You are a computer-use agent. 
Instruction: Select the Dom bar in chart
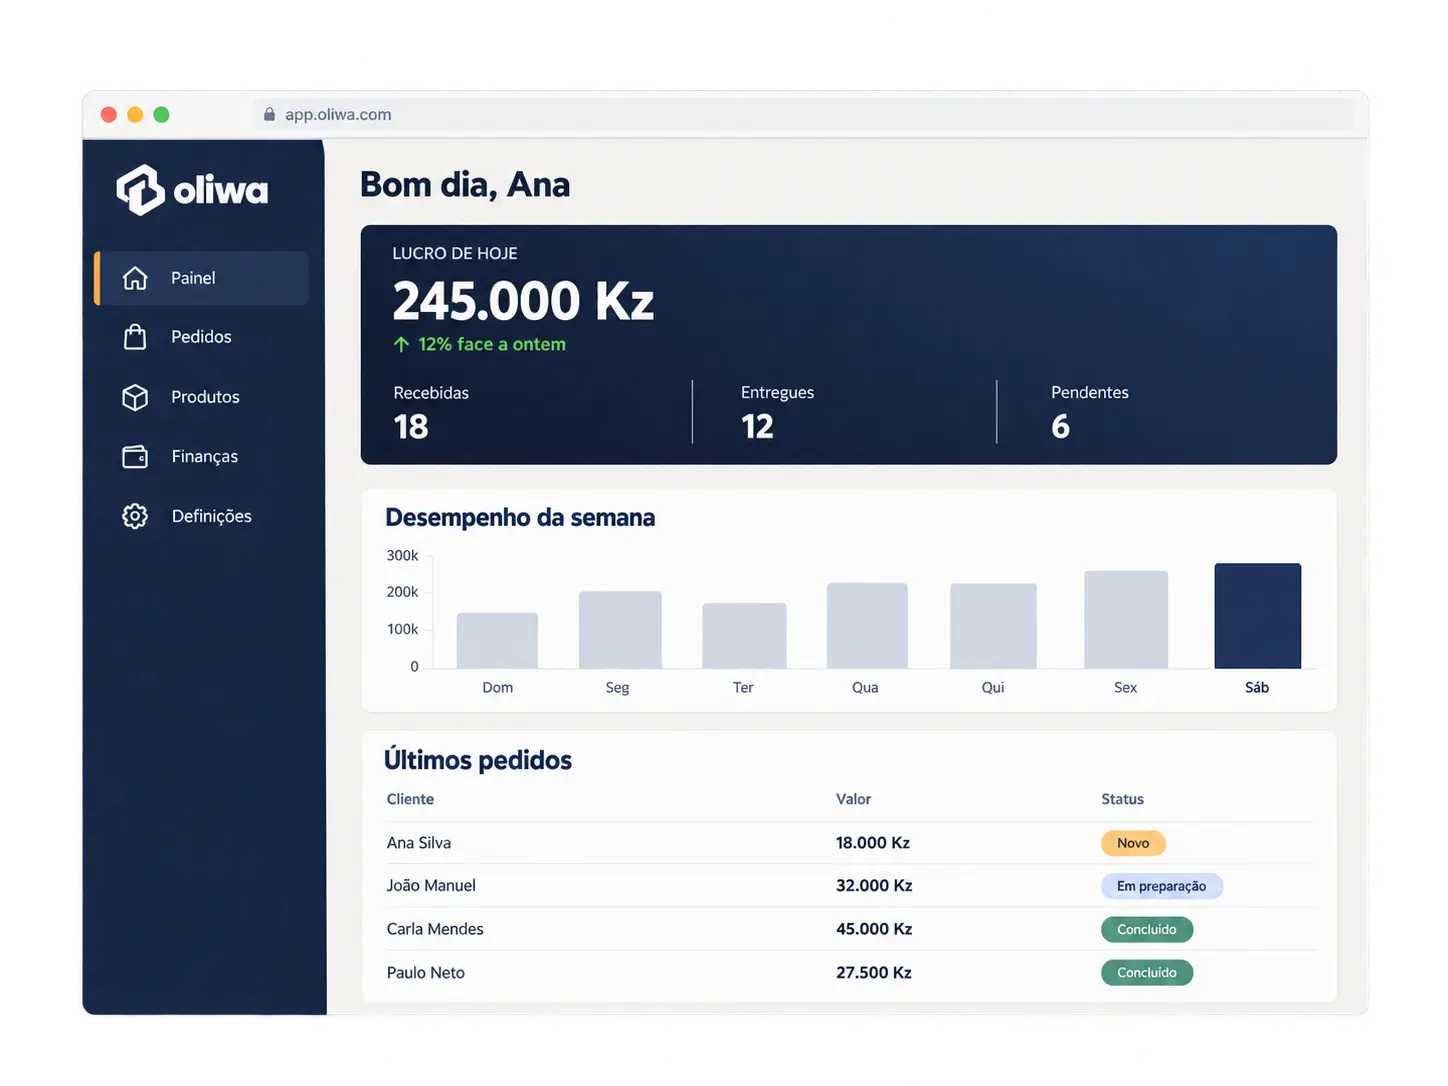tap(497, 641)
